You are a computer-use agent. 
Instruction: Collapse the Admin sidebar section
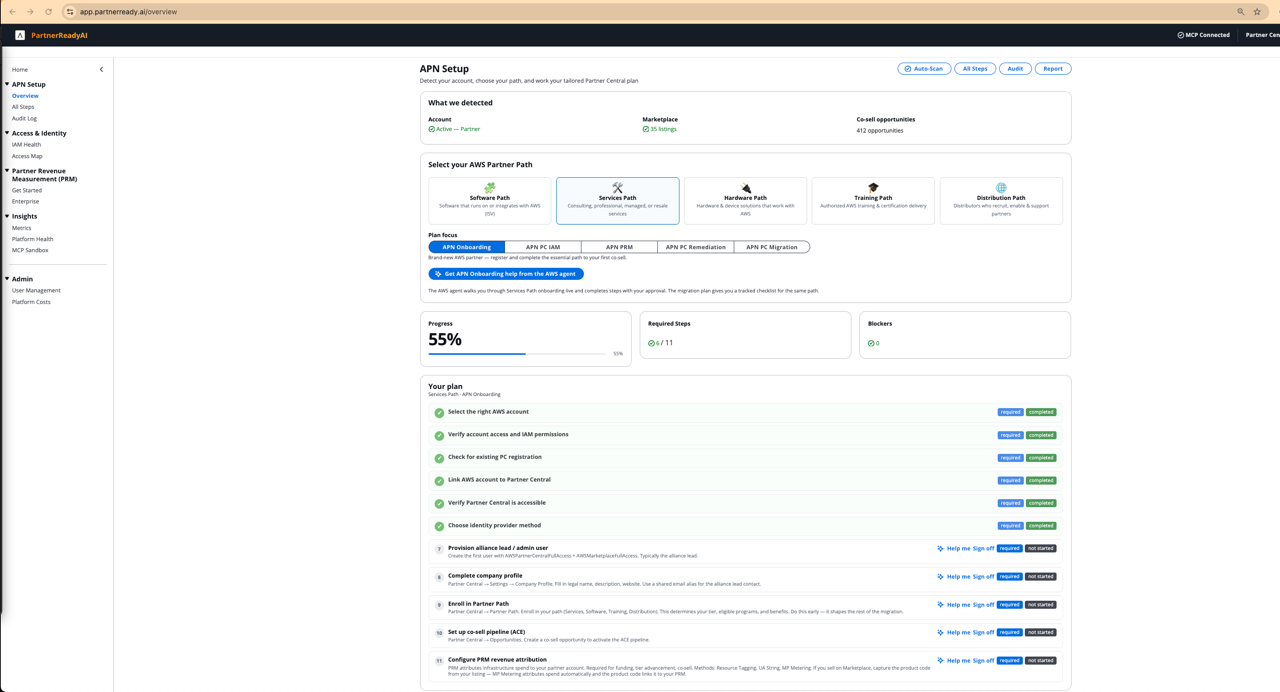click(x=7, y=279)
